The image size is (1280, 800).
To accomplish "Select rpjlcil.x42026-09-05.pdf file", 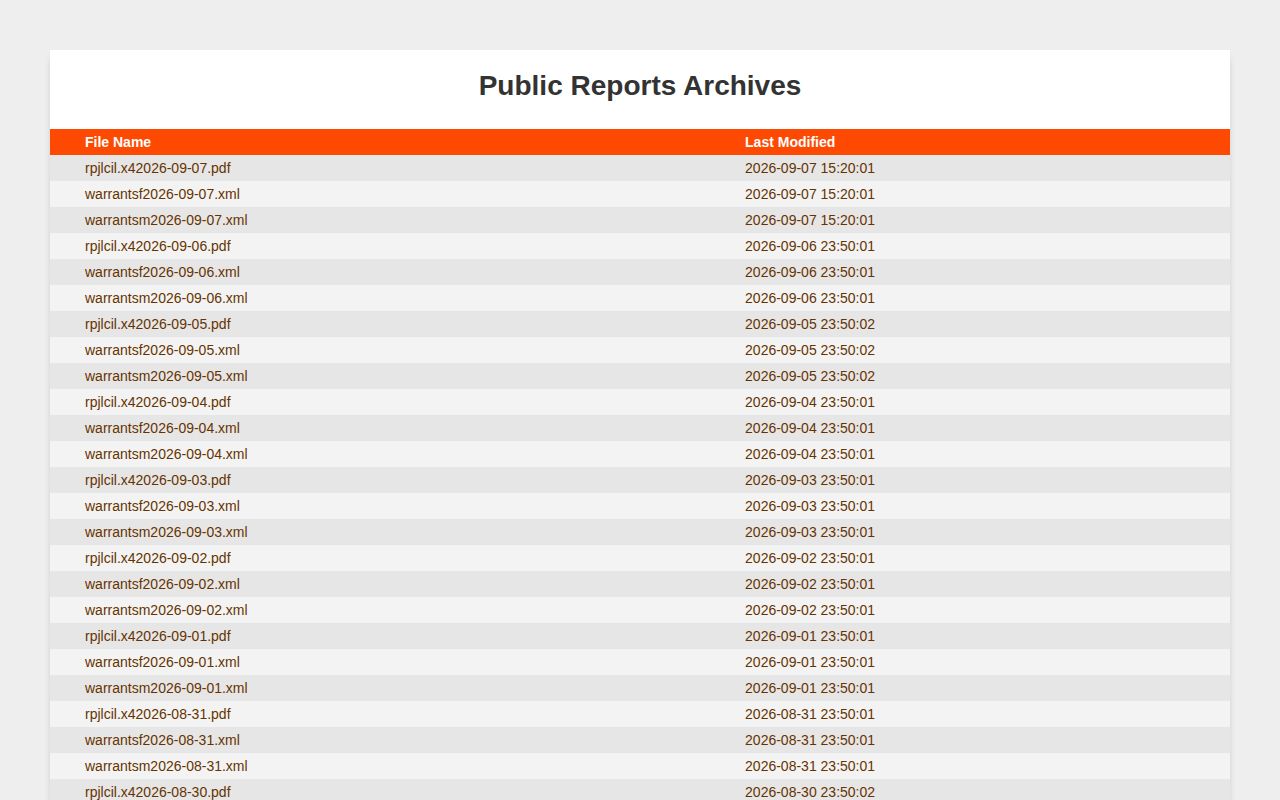I will (158, 324).
